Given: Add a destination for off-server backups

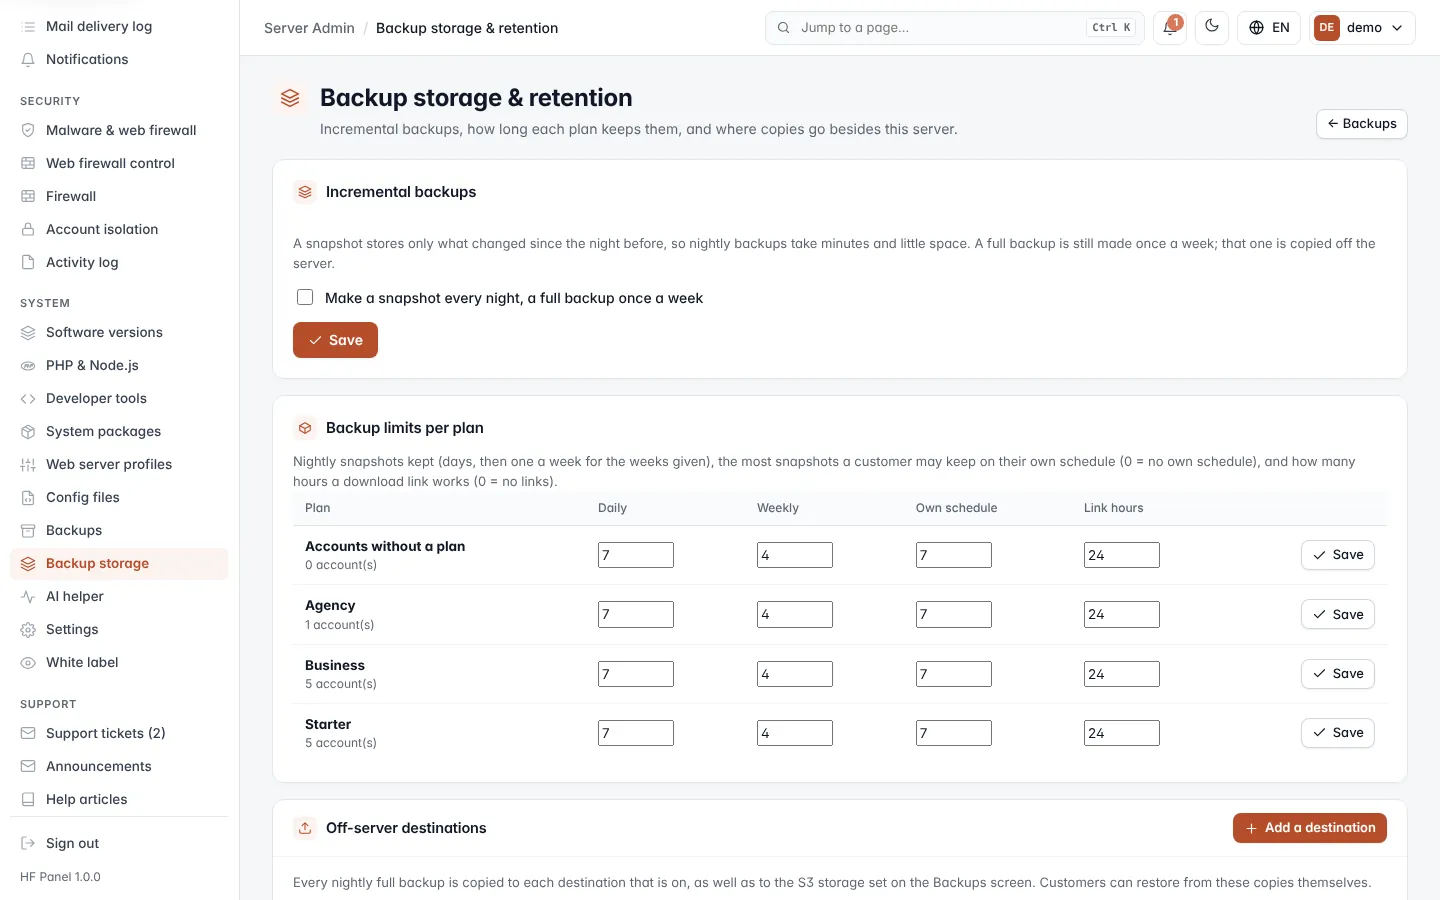Looking at the screenshot, I should 1310,828.
